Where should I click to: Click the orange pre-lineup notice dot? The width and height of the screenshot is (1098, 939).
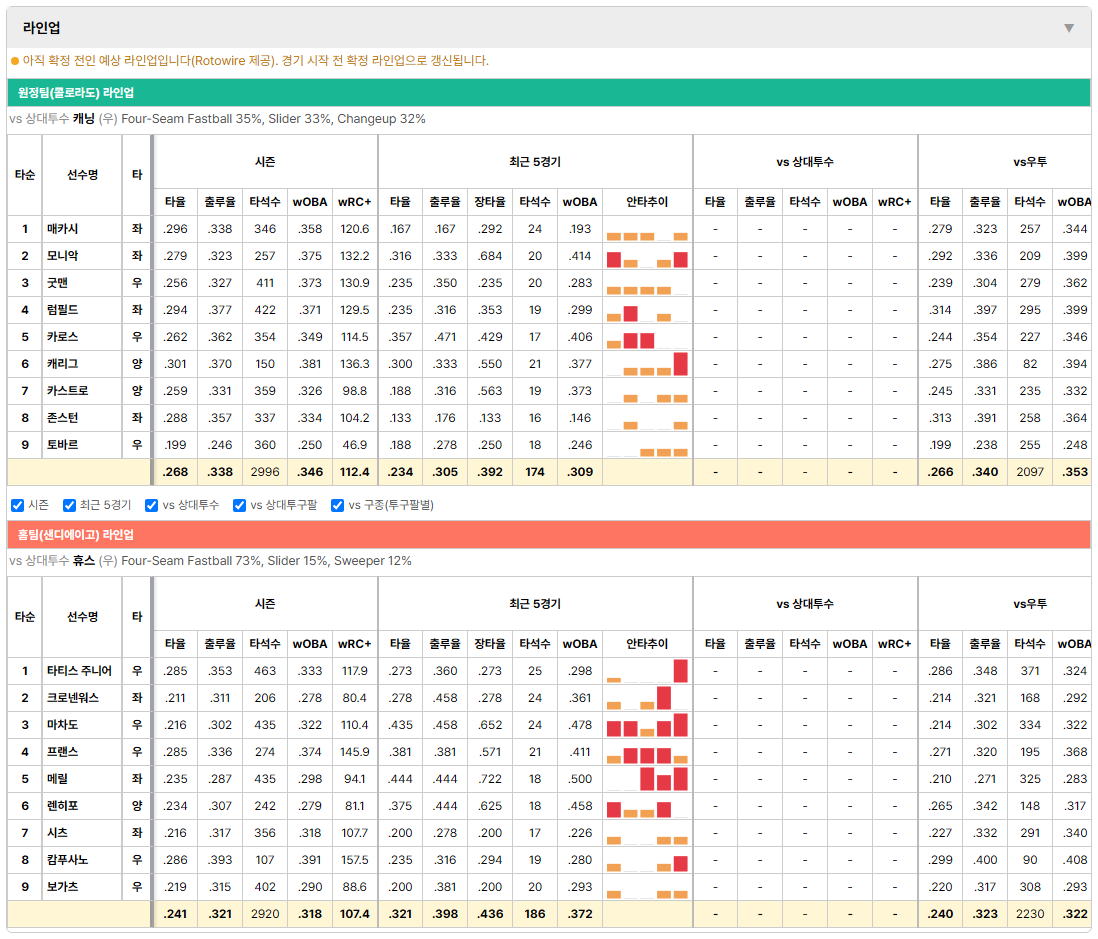click(x=15, y=61)
